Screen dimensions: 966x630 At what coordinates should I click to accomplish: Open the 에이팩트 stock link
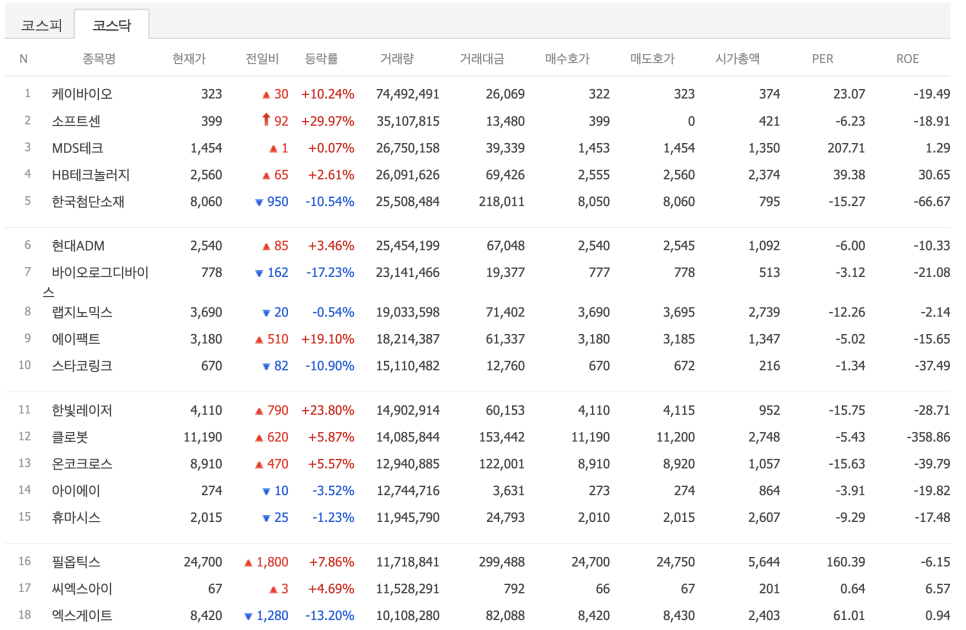(x=76, y=339)
